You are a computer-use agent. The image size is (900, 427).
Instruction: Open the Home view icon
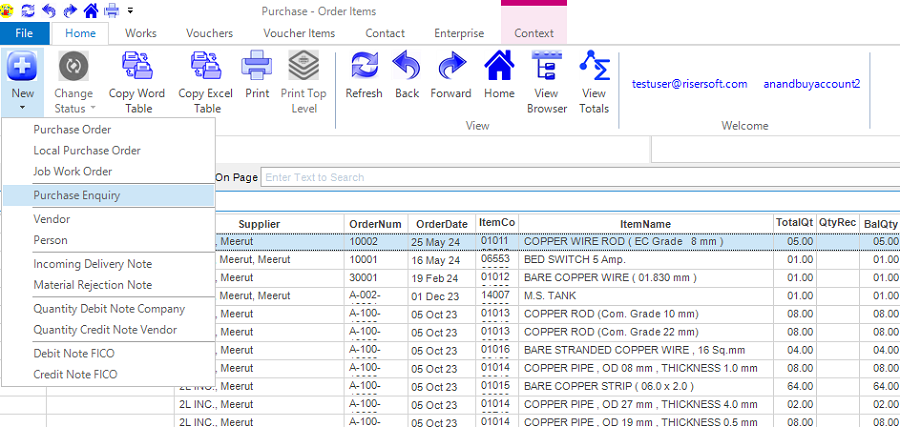[499, 67]
